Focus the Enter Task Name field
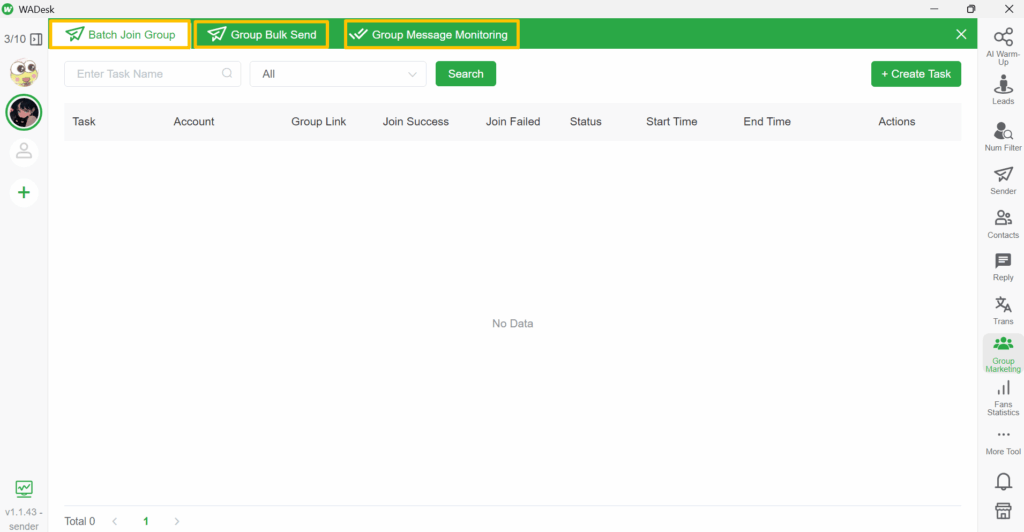The image size is (1024, 532). [x=152, y=74]
